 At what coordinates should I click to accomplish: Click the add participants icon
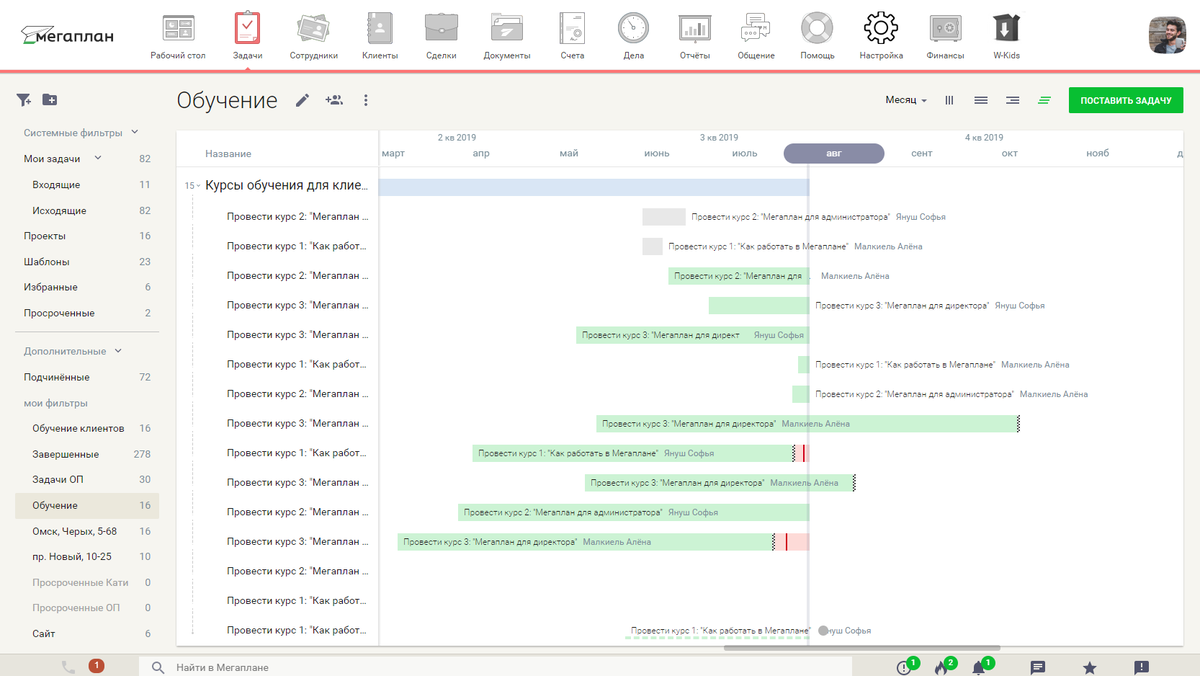click(334, 100)
